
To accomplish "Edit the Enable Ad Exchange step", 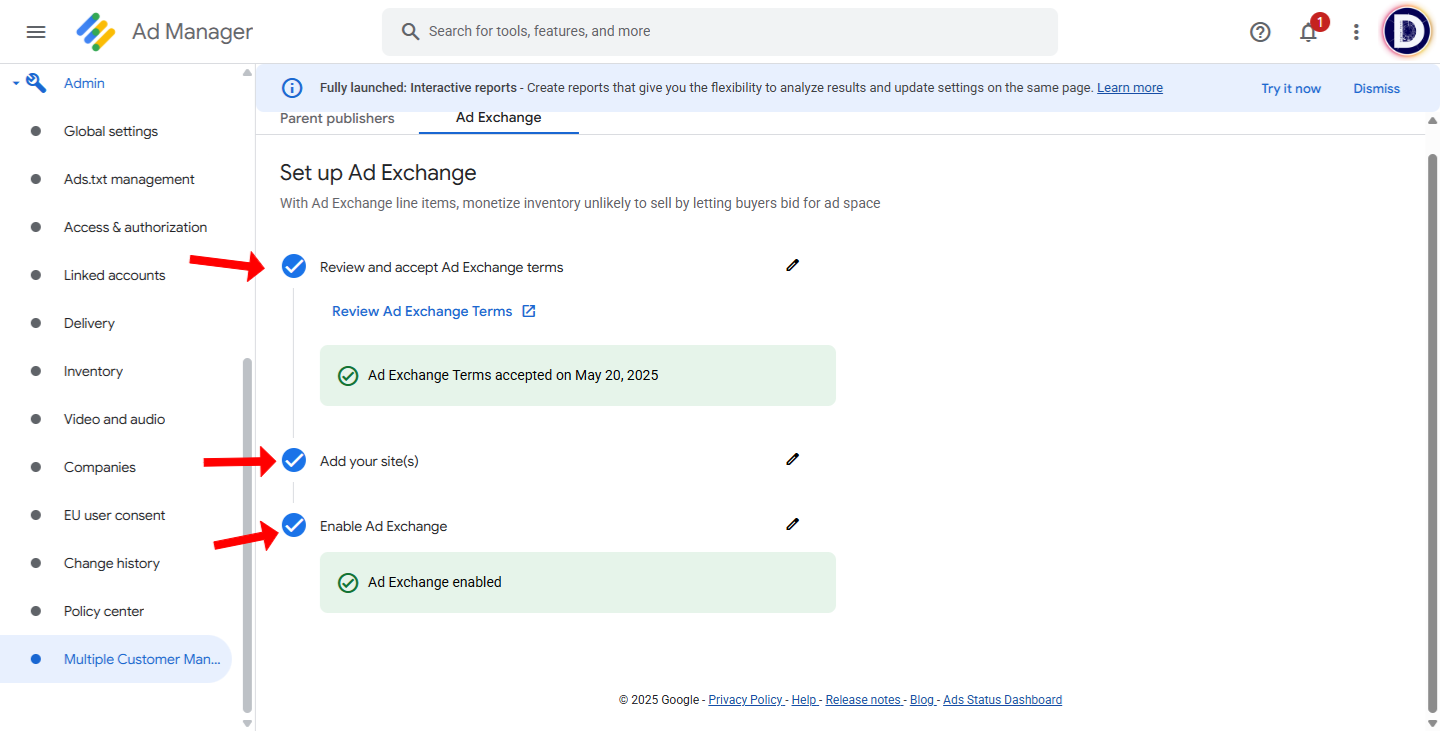I will [793, 524].
